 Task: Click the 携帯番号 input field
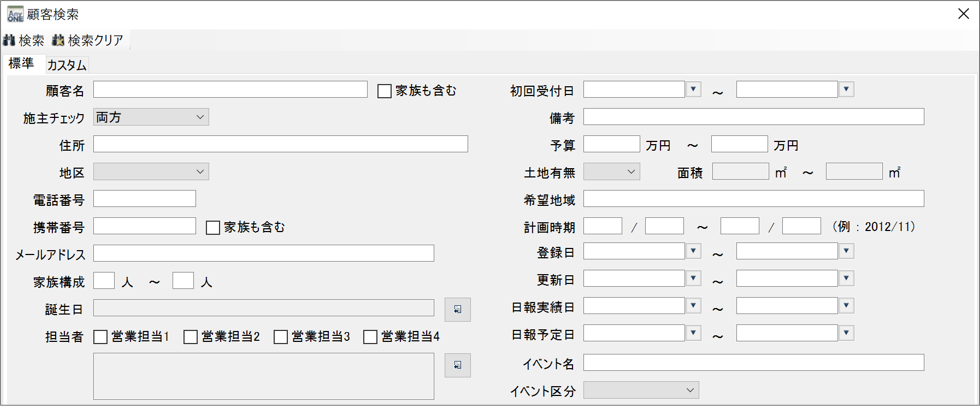coord(144,225)
